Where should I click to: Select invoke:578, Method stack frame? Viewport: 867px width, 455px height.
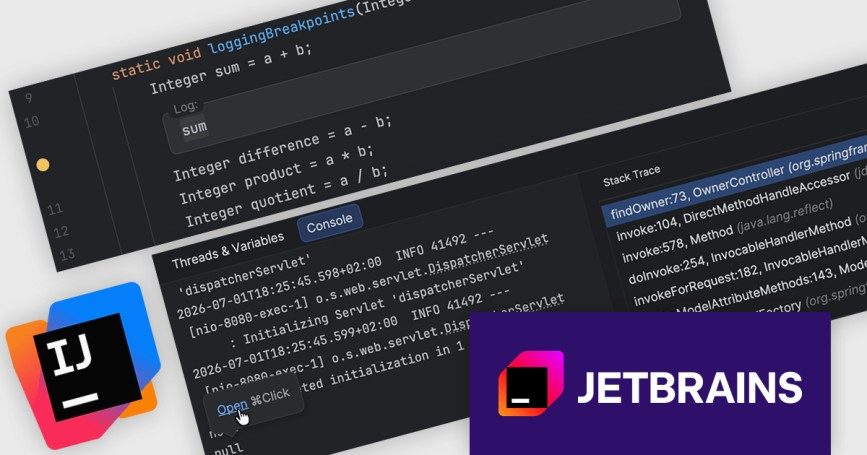tap(727, 230)
